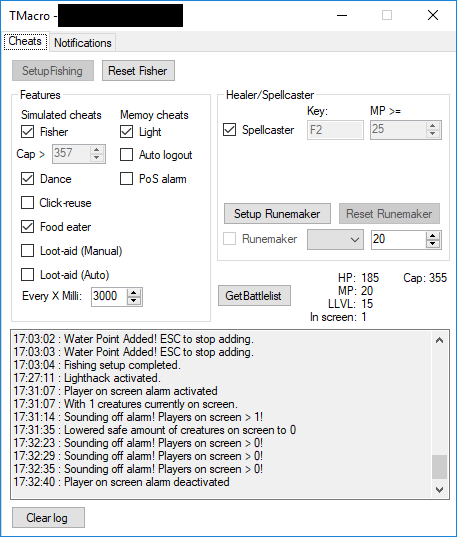Click the Cap: 355 status value

(425, 278)
